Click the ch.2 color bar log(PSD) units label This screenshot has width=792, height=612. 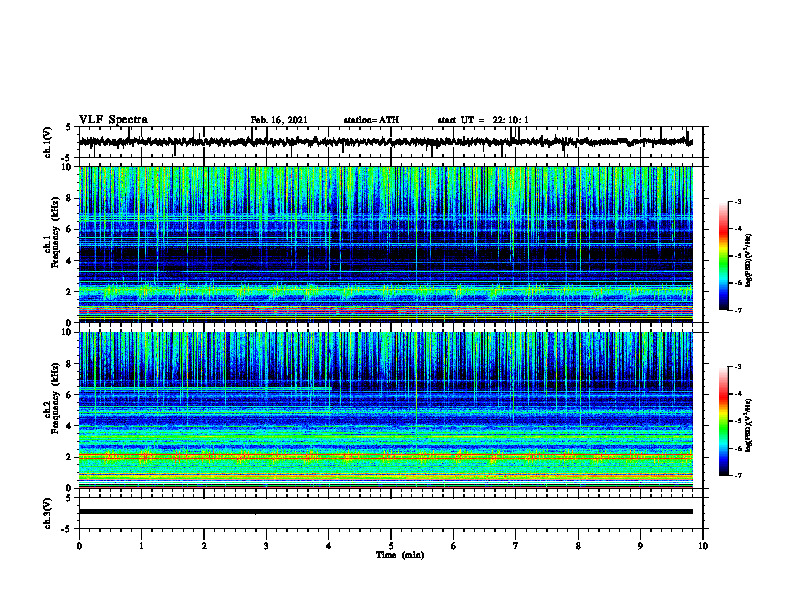(x=748, y=425)
